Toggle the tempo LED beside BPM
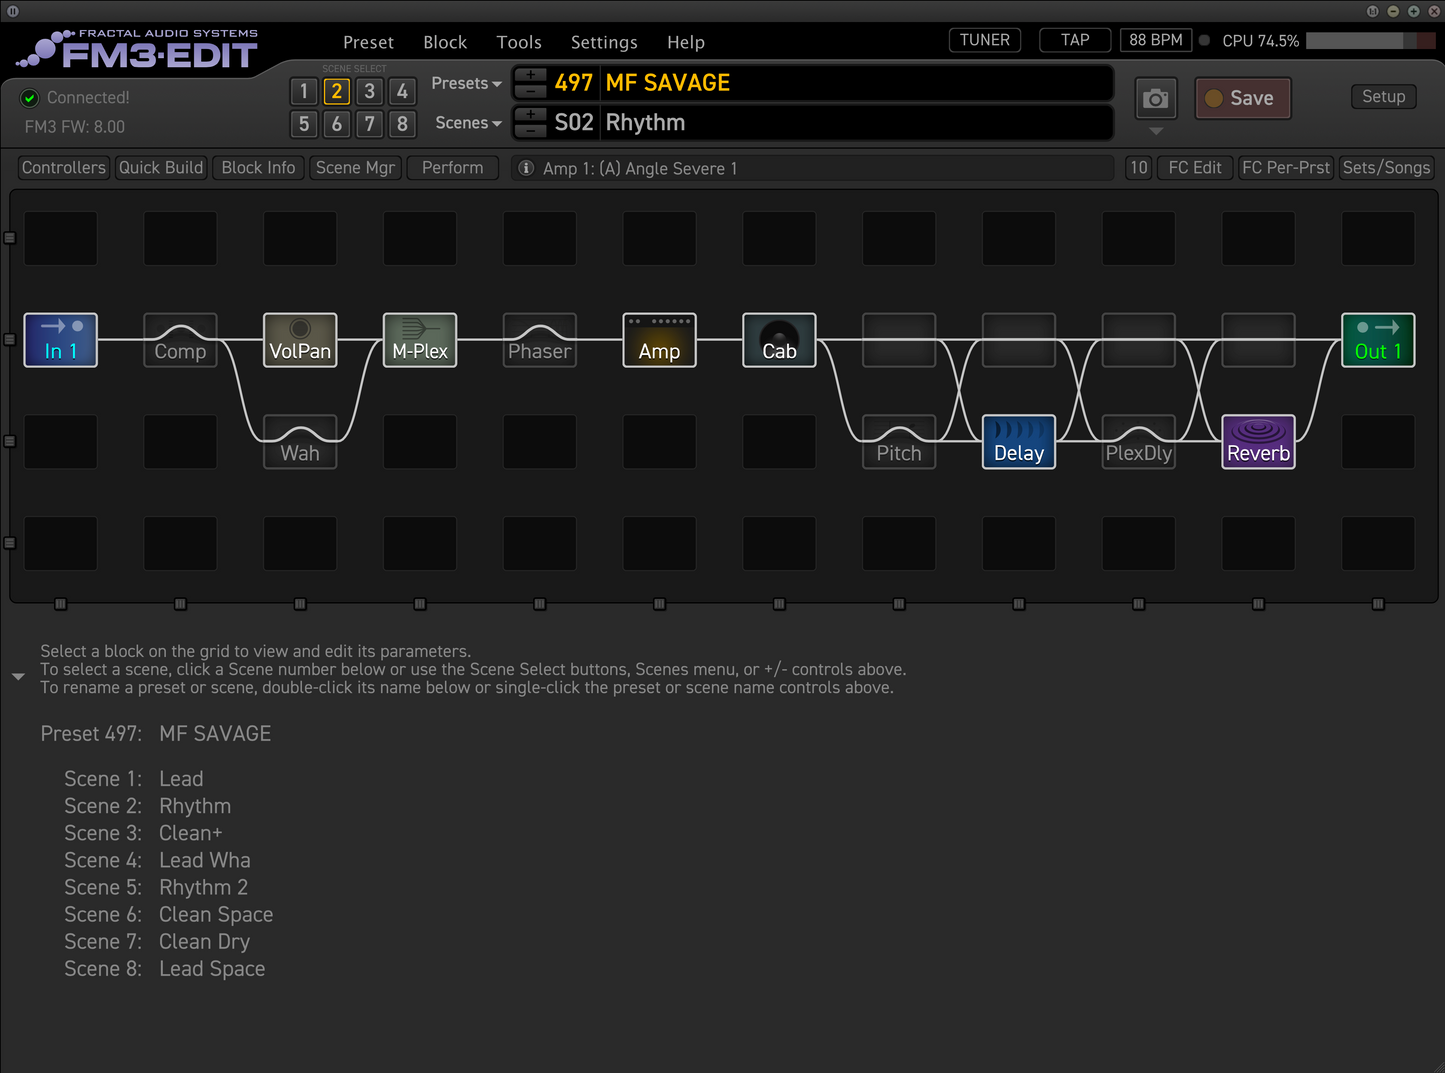The image size is (1445, 1073). click(1205, 41)
